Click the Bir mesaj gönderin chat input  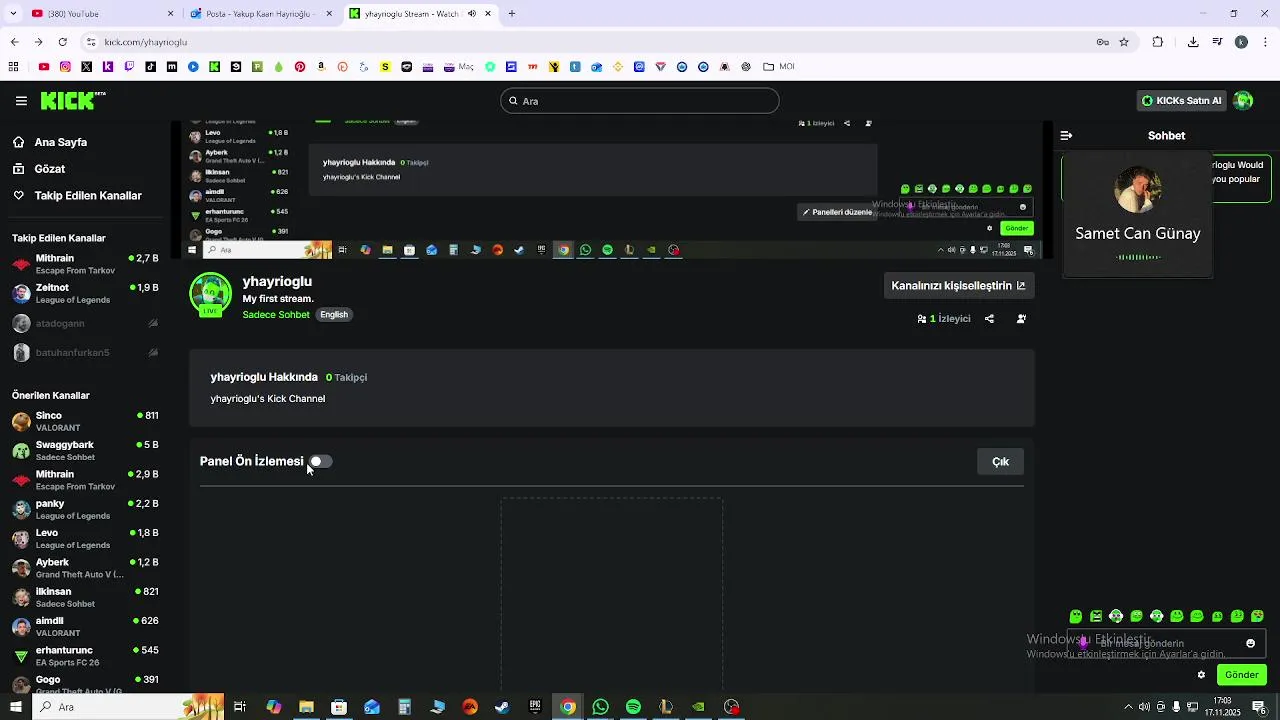pos(1165,643)
